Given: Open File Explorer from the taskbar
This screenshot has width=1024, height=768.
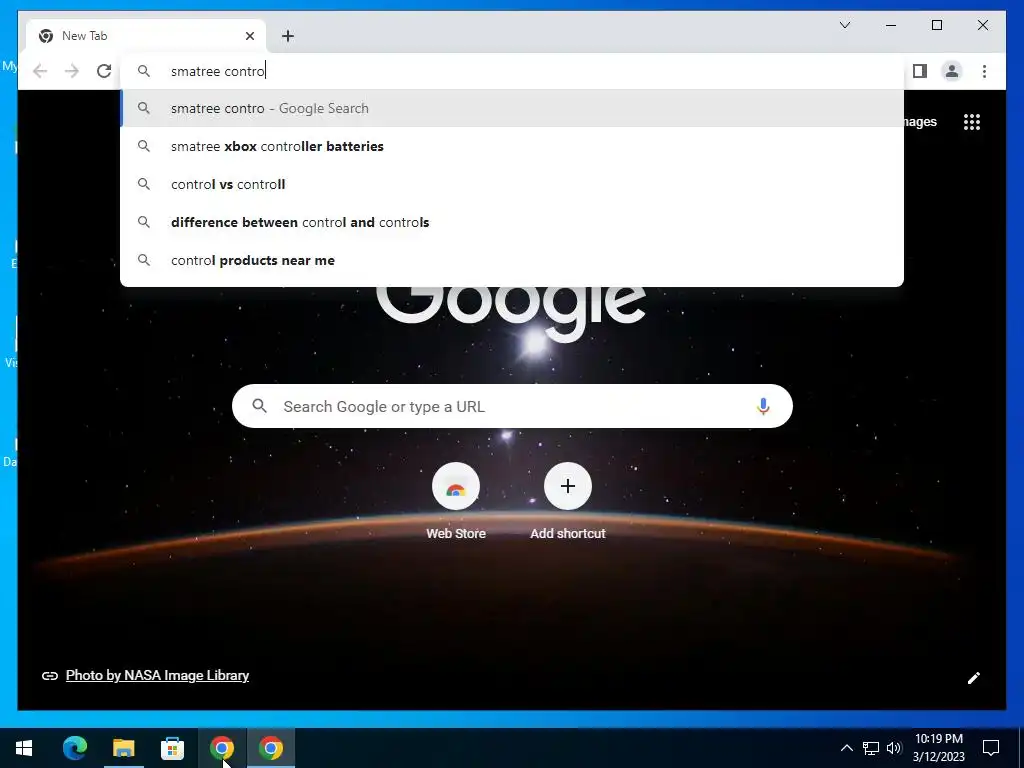Looking at the screenshot, I should [123, 748].
